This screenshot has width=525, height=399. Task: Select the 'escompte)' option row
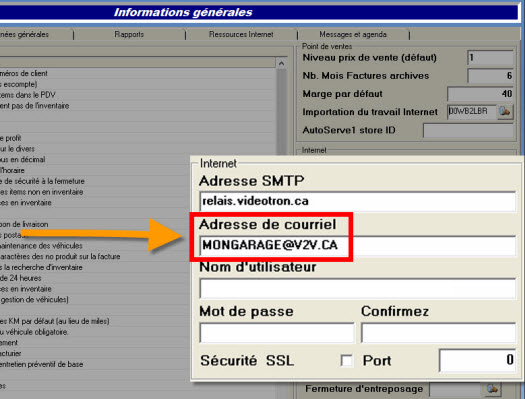(x=137, y=84)
